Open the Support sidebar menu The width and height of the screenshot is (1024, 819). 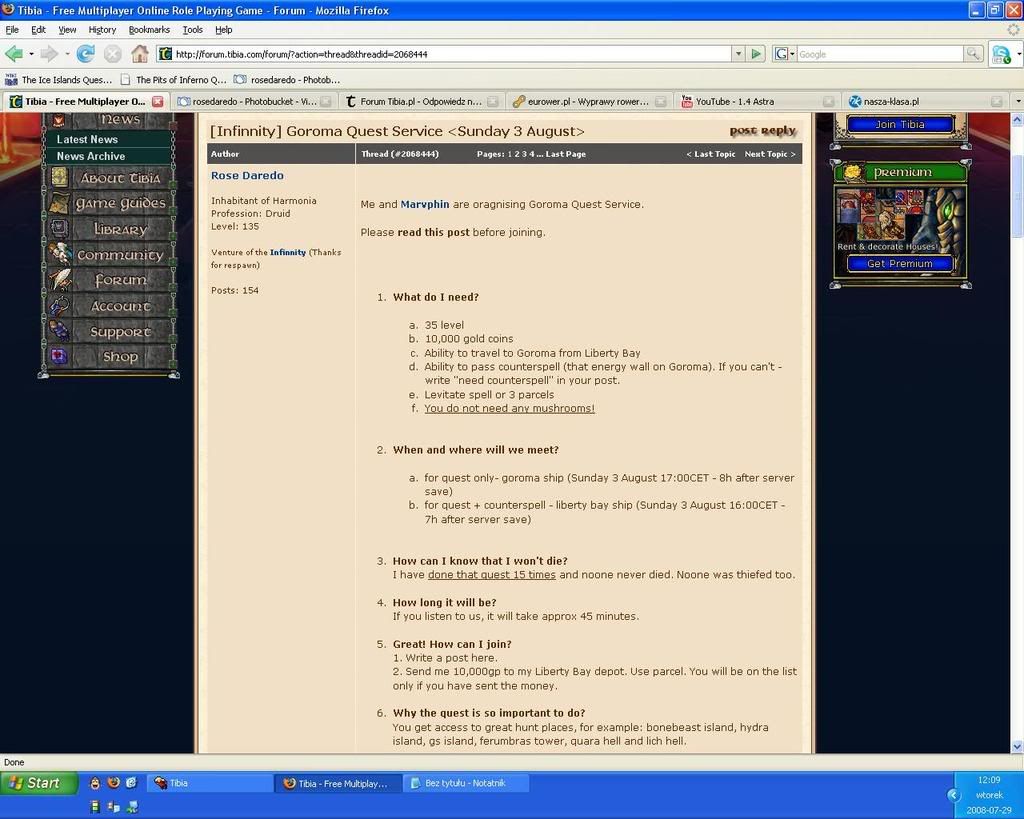coord(110,331)
